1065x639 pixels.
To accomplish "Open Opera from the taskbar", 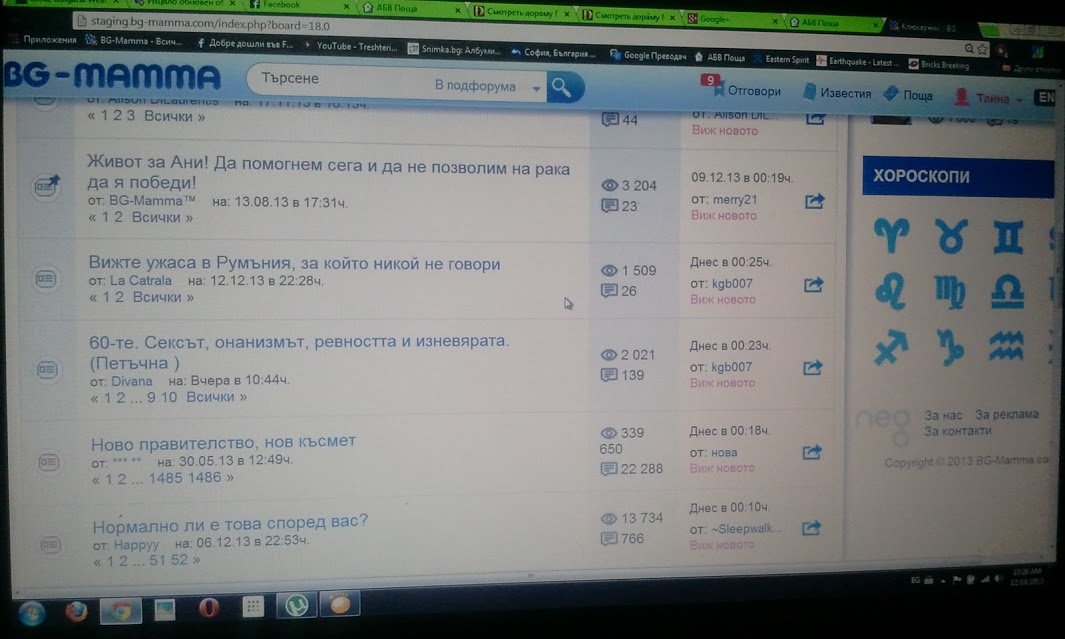I will tap(209, 608).
